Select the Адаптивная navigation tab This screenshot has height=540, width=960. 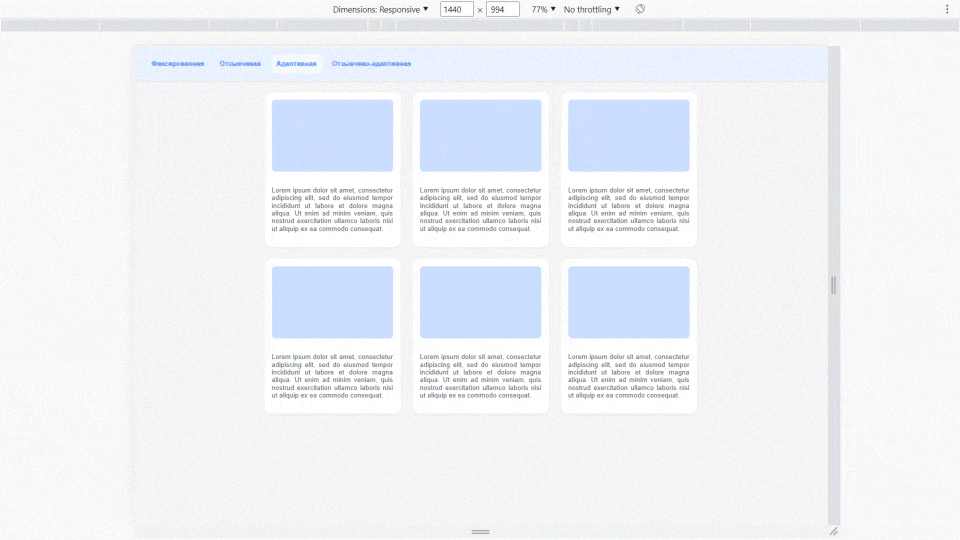tap(296, 64)
